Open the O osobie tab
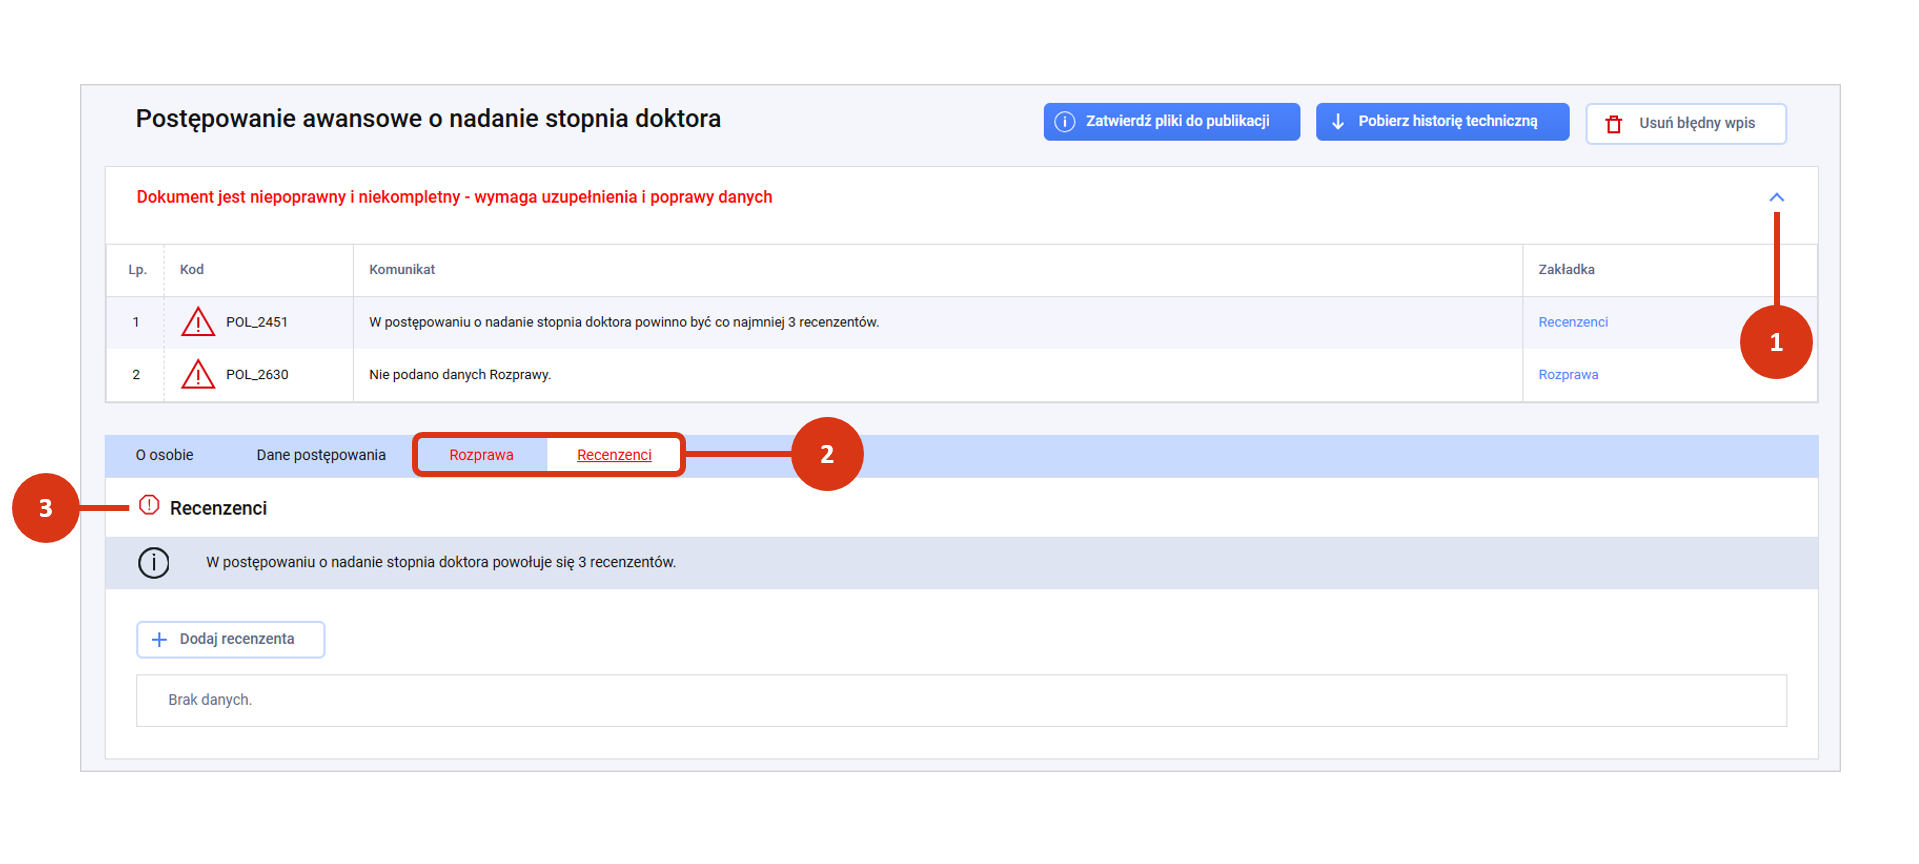This screenshot has width=1919, height=864. click(x=165, y=455)
